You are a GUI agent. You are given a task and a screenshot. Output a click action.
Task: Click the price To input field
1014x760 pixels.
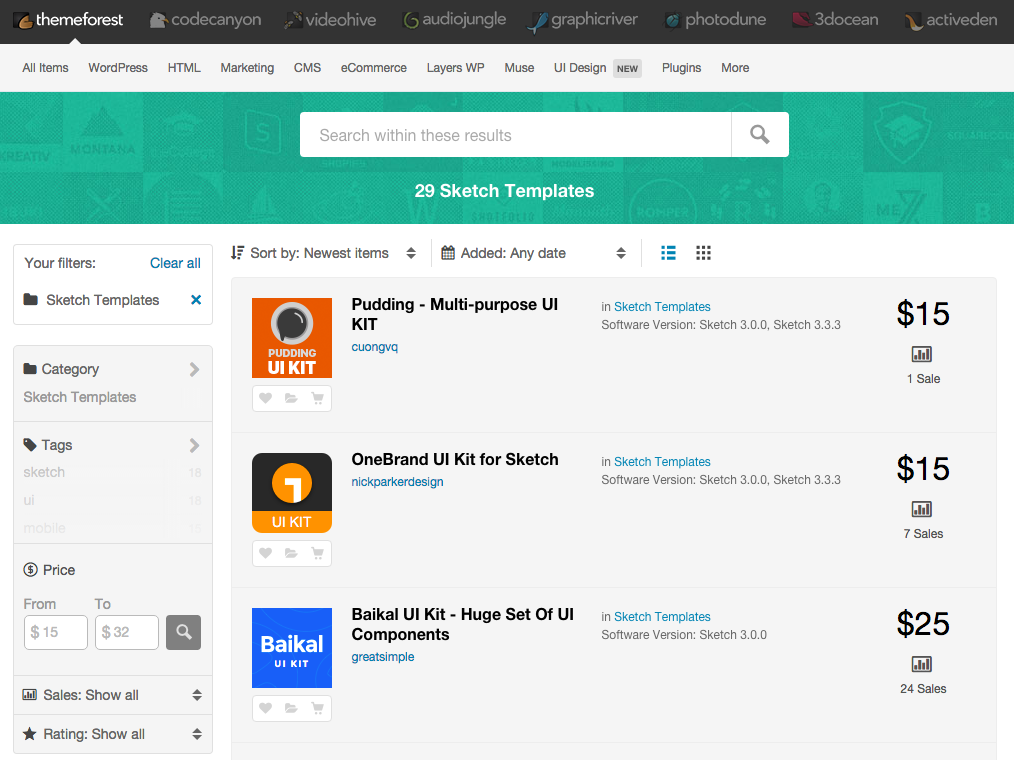coord(127,632)
